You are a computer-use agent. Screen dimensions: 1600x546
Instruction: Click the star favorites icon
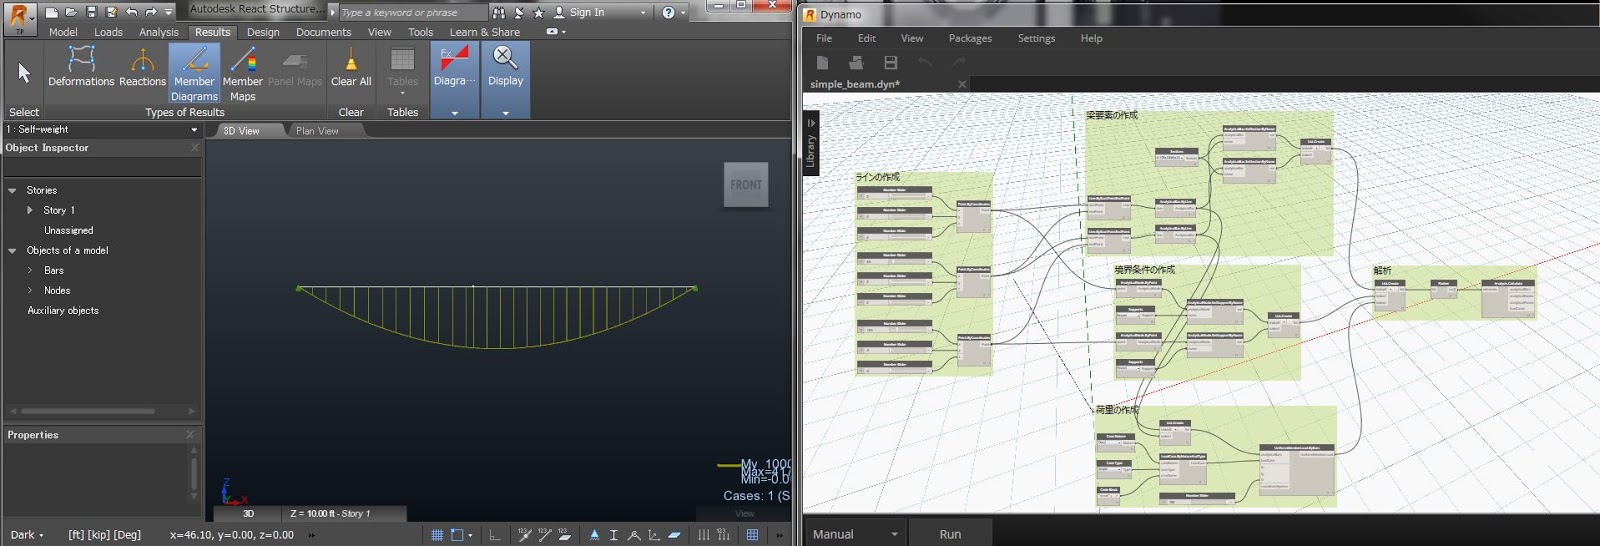(x=539, y=12)
